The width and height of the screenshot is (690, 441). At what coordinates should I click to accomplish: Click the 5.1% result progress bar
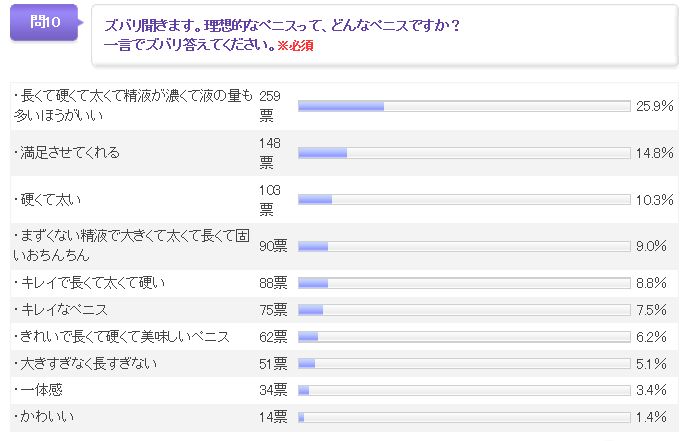(464, 363)
